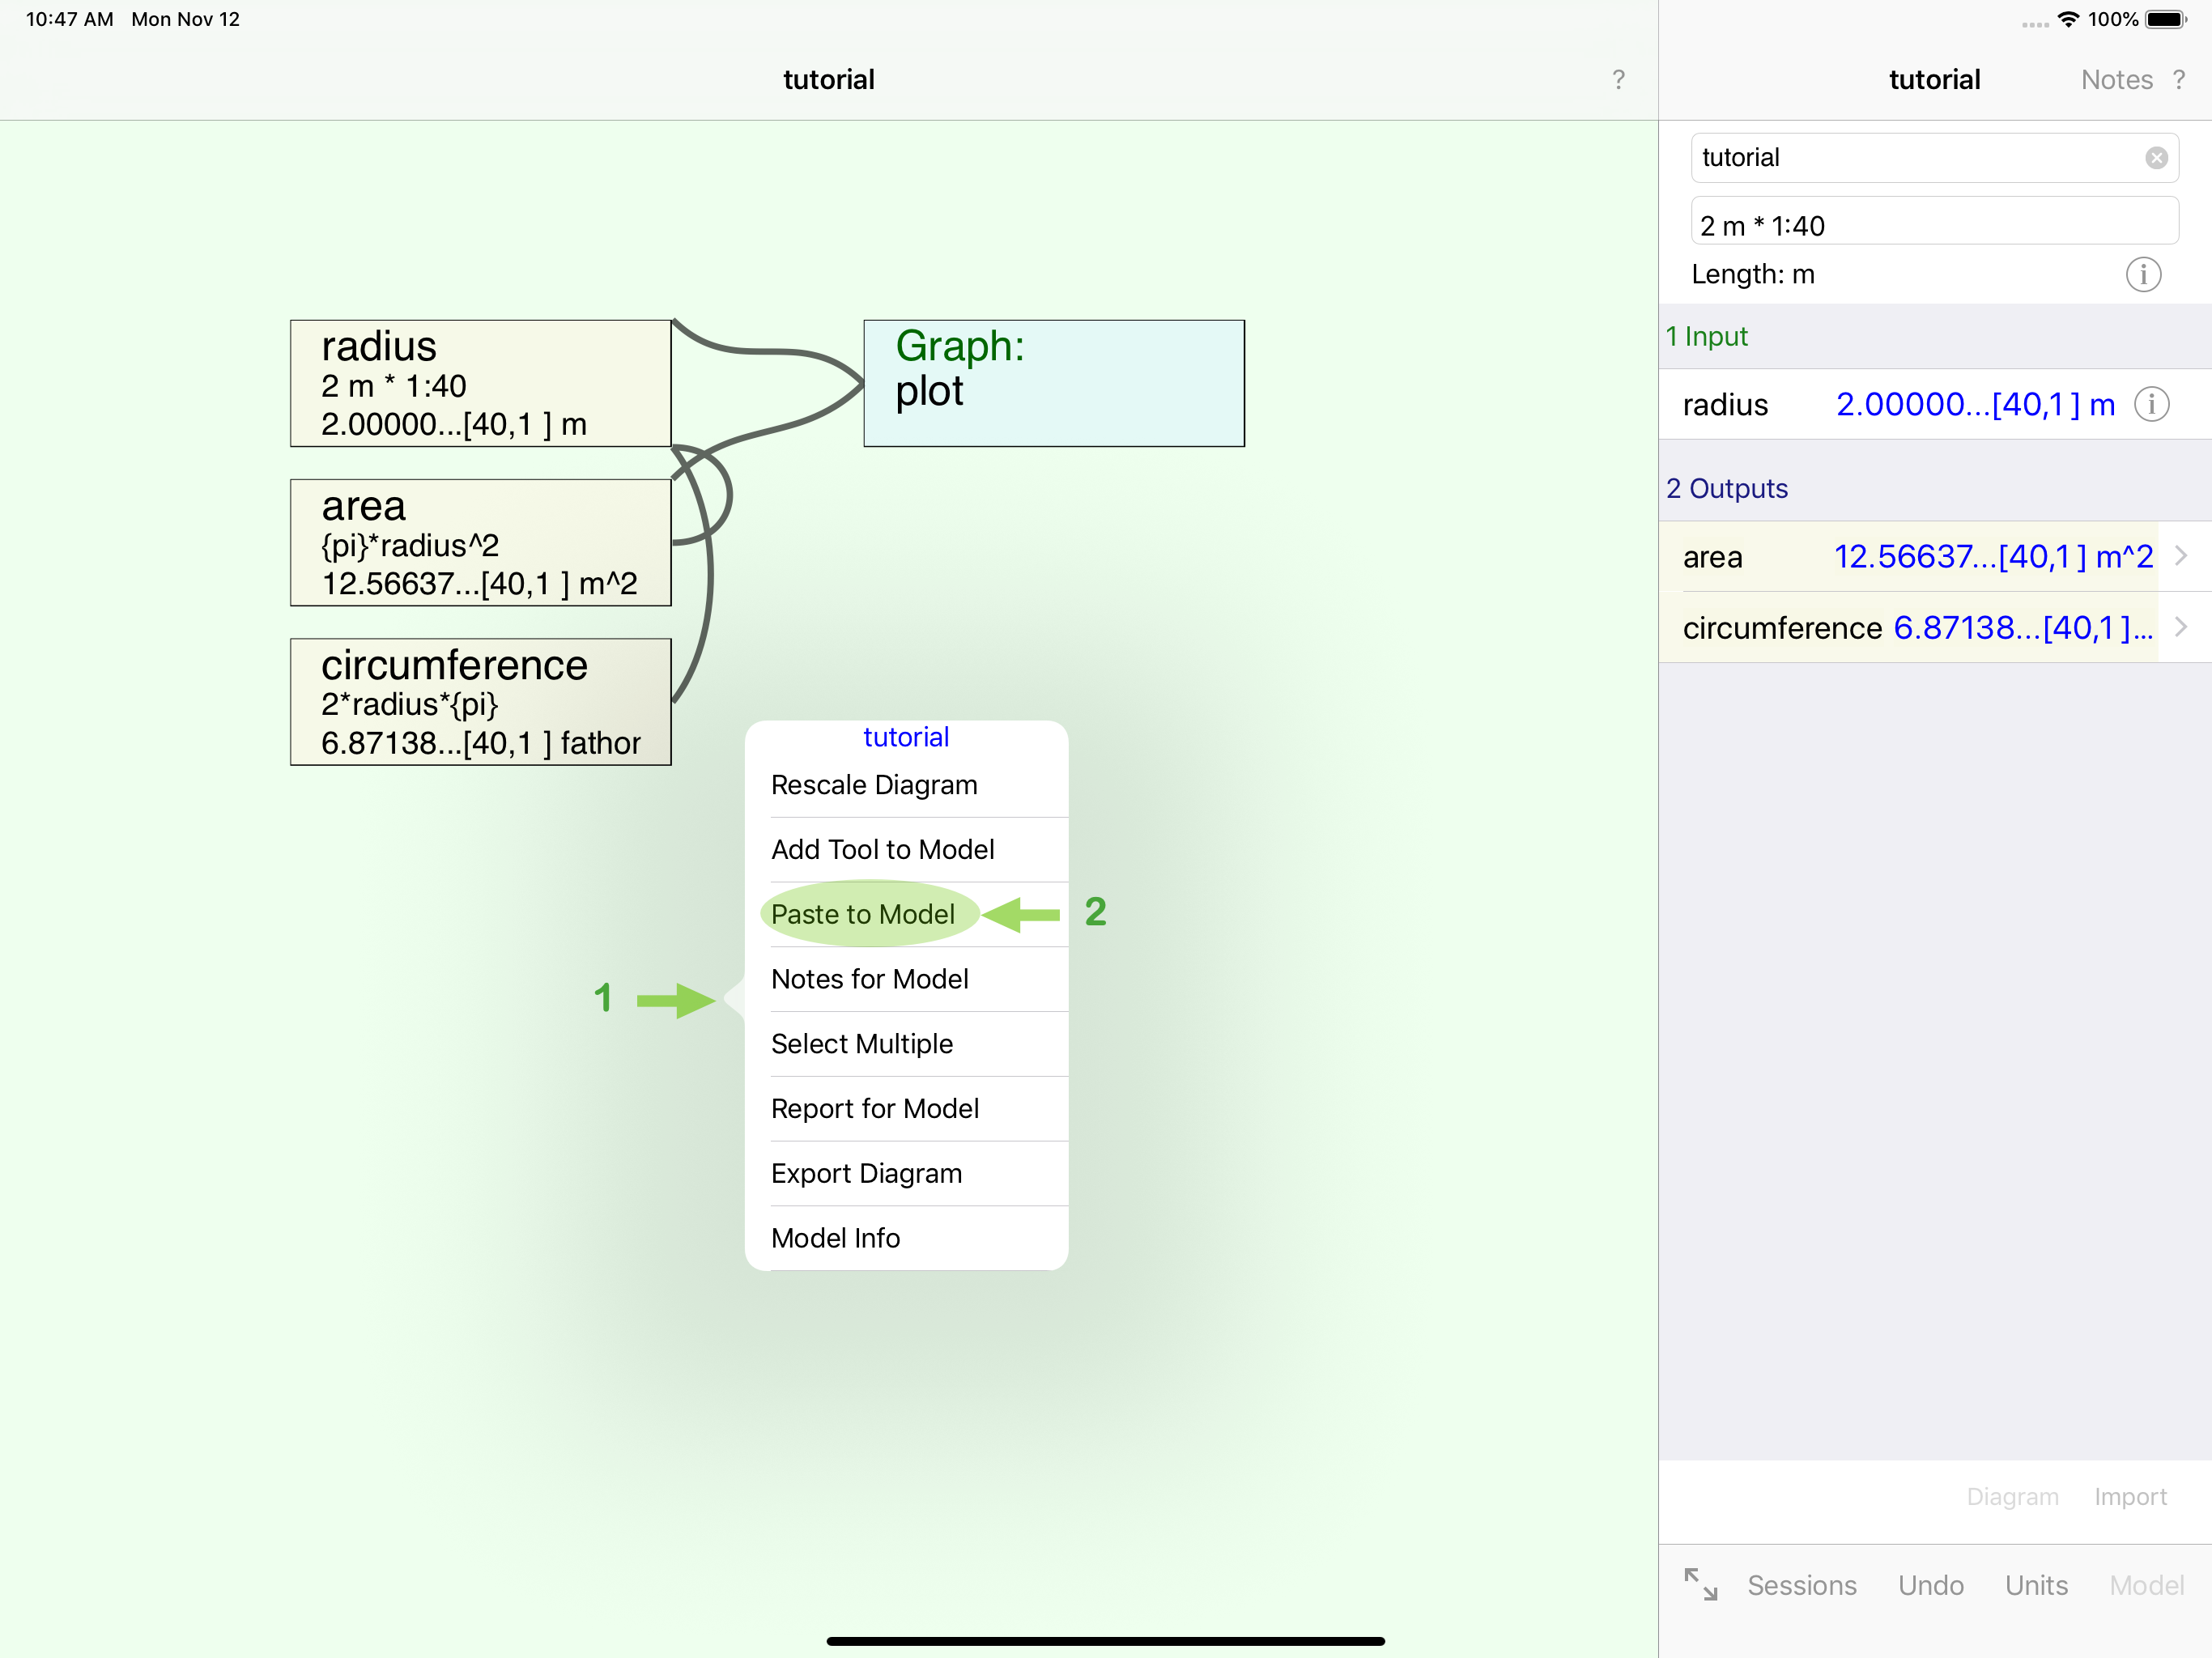2212x1658 pixels.
Task: Click the help question mark in diagram header
Action: click(1618, 80)
